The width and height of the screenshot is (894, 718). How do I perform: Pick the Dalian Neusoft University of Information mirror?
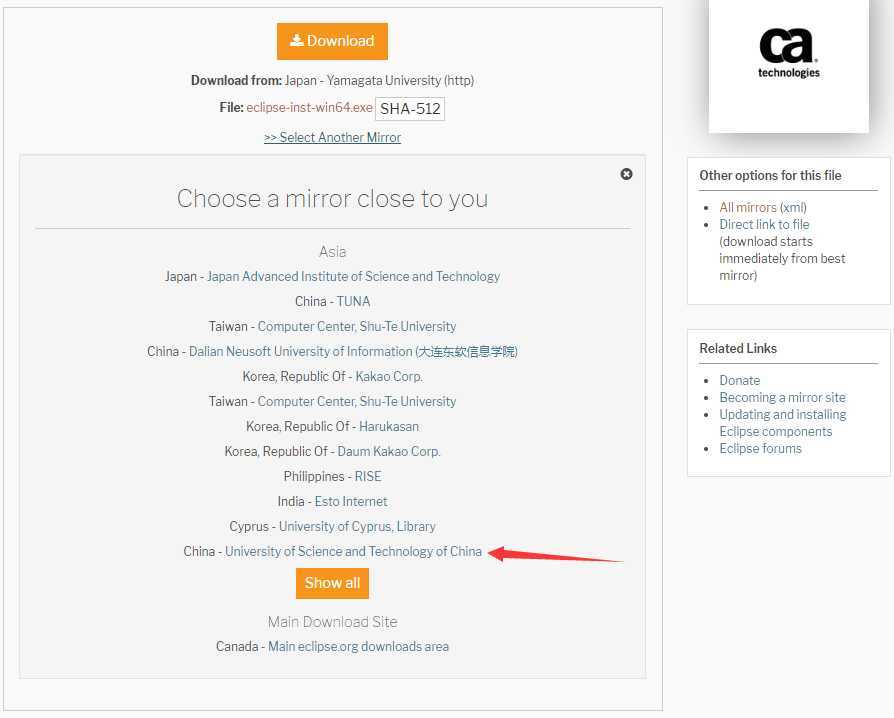(353, 351)
